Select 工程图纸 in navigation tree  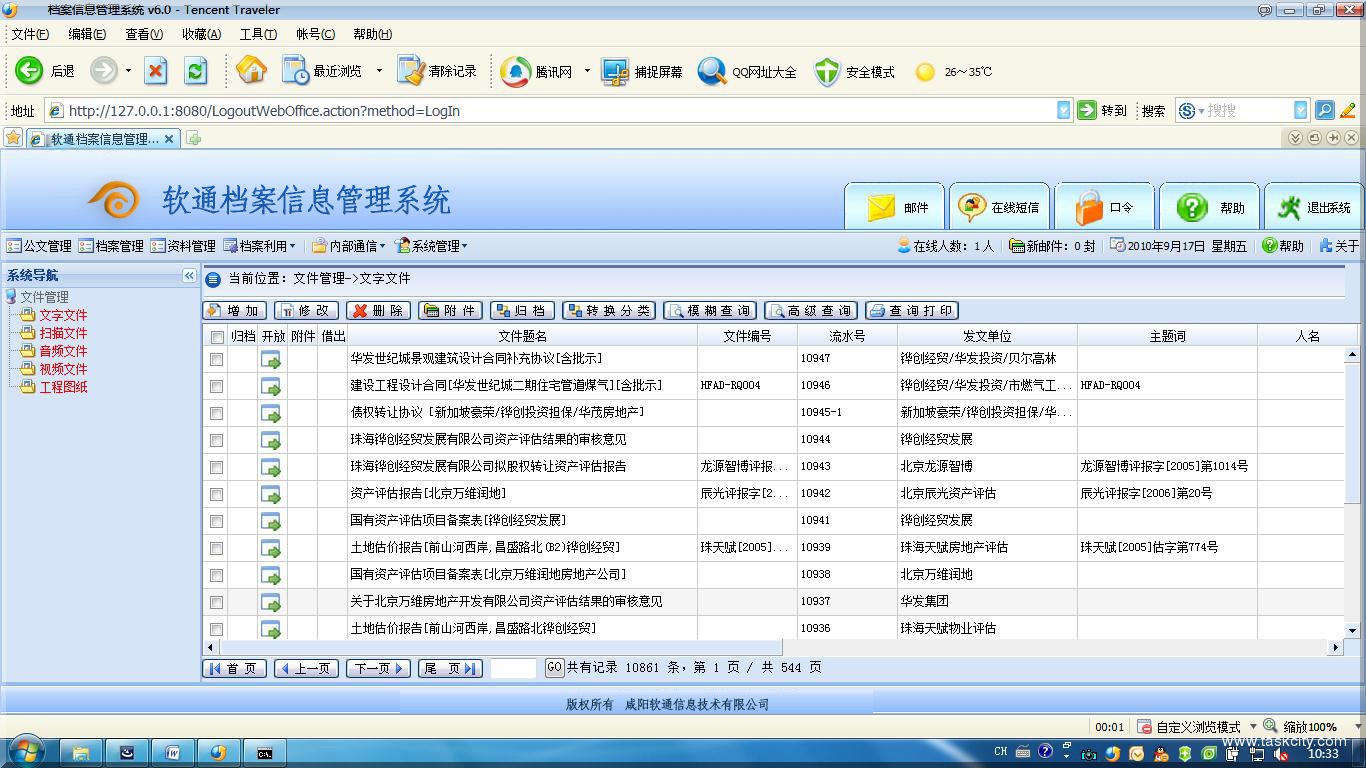pyautogui.click(x=63, y=387)
